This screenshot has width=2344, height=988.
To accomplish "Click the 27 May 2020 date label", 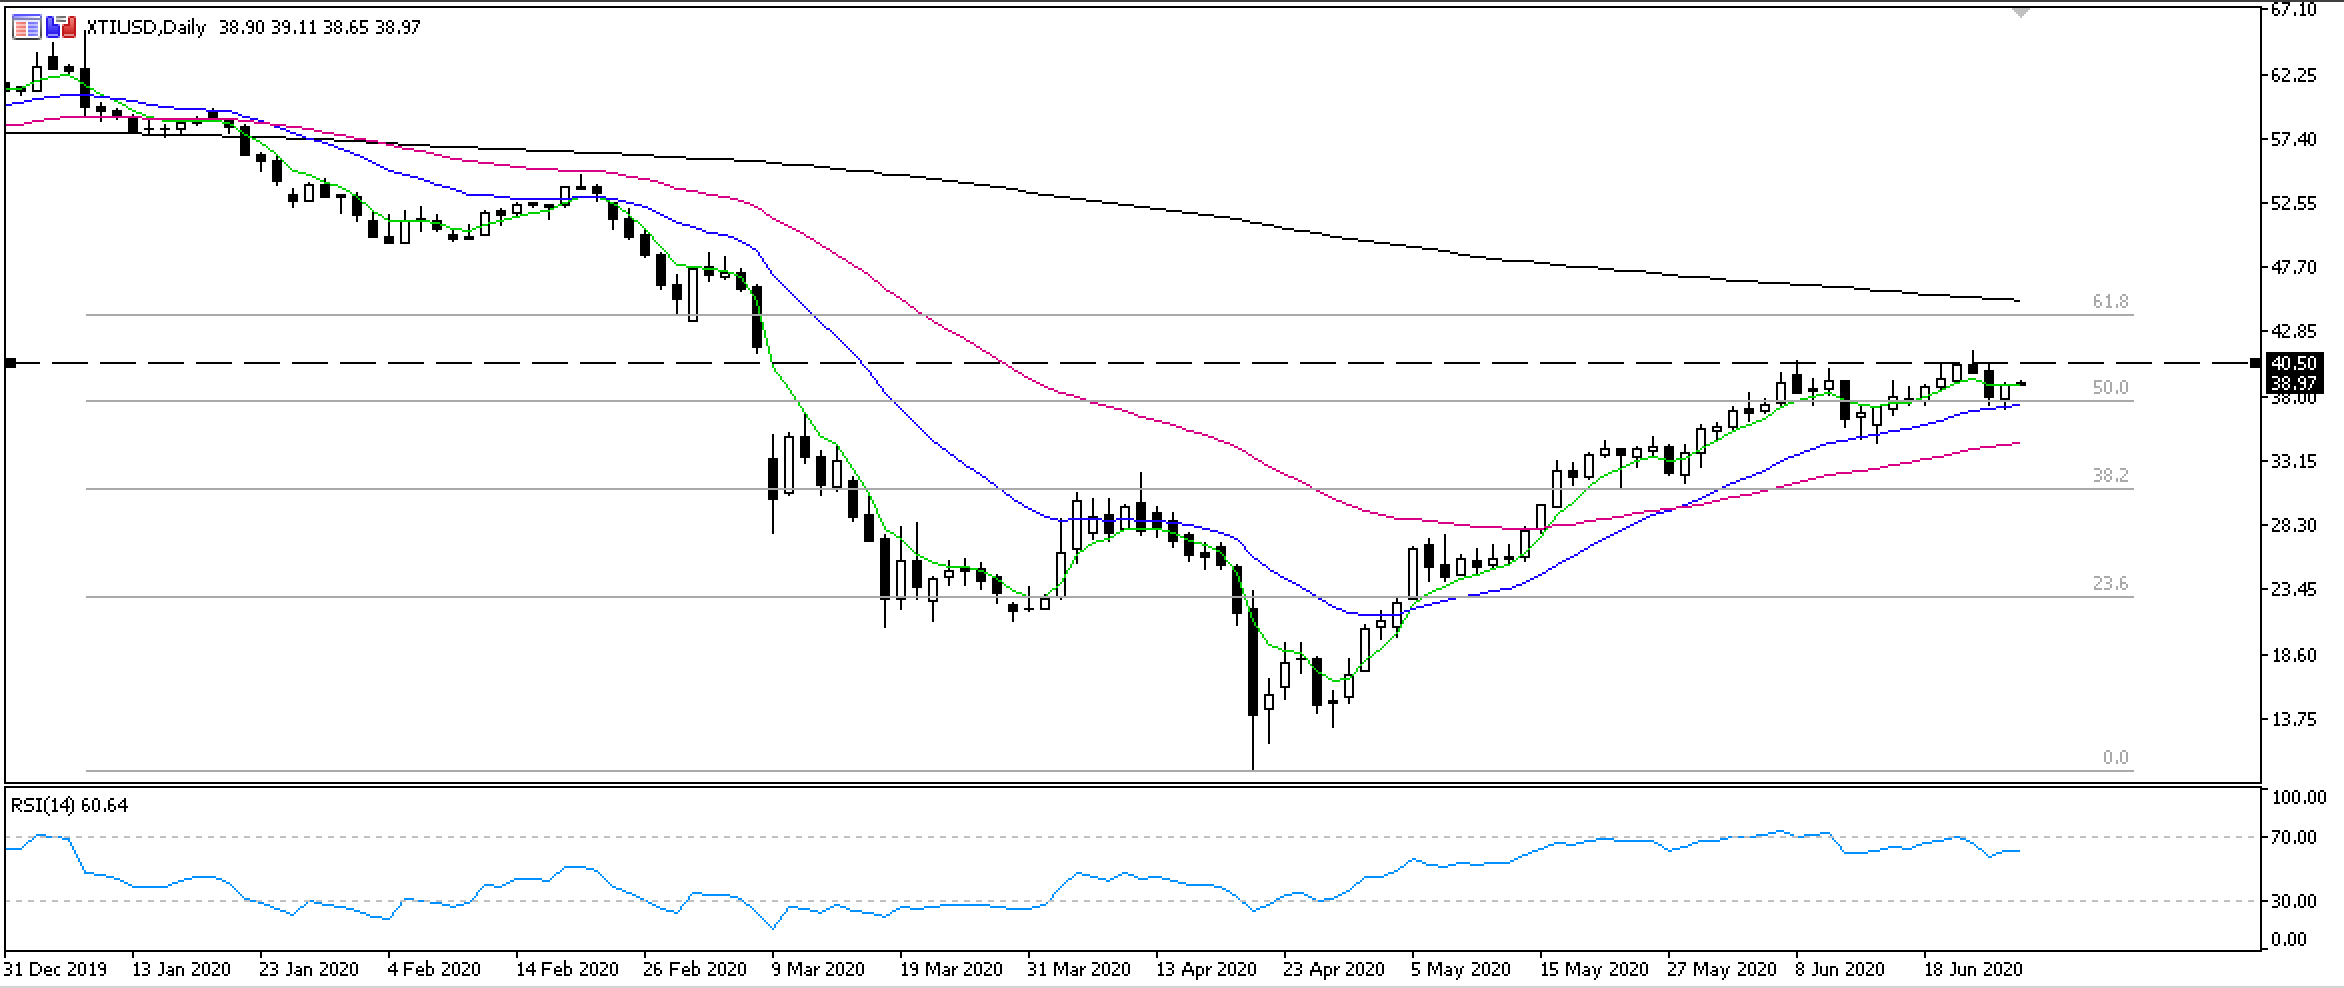I will point(1721,969).
